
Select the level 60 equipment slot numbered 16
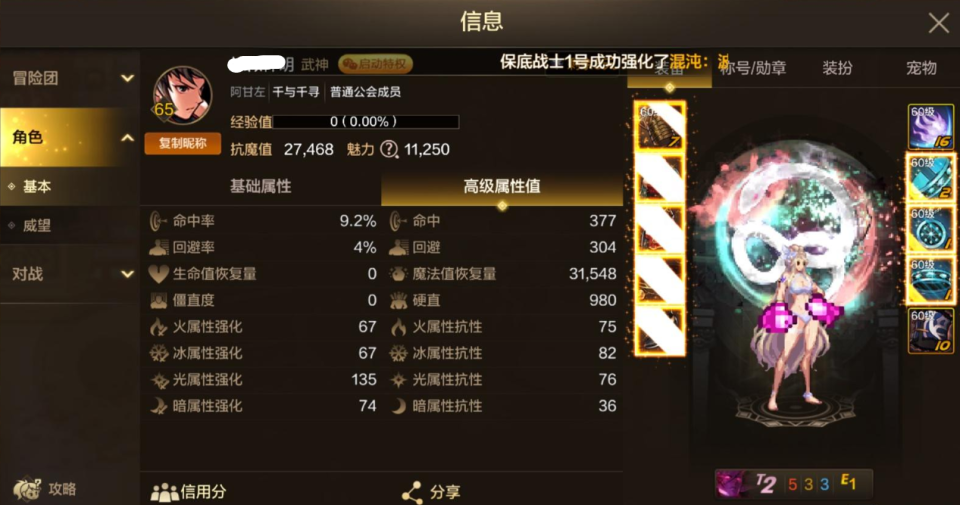coord(931,127)
